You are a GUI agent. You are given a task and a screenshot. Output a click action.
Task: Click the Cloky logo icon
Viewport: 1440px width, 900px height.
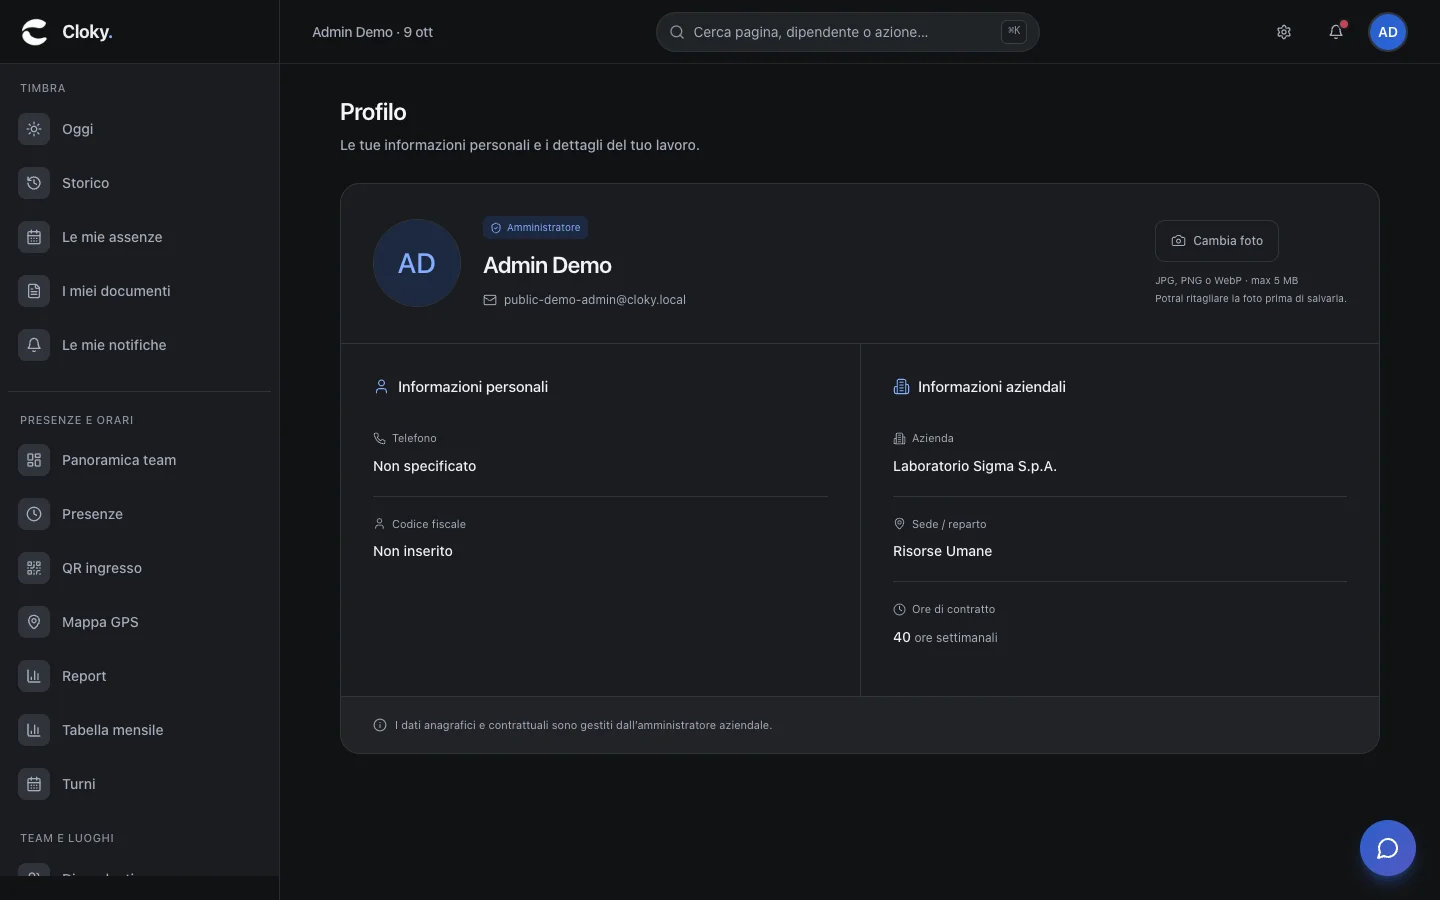35,32
